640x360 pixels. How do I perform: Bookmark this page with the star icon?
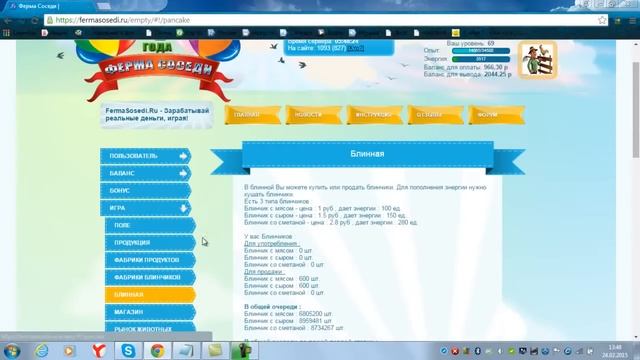pos(602,20)
